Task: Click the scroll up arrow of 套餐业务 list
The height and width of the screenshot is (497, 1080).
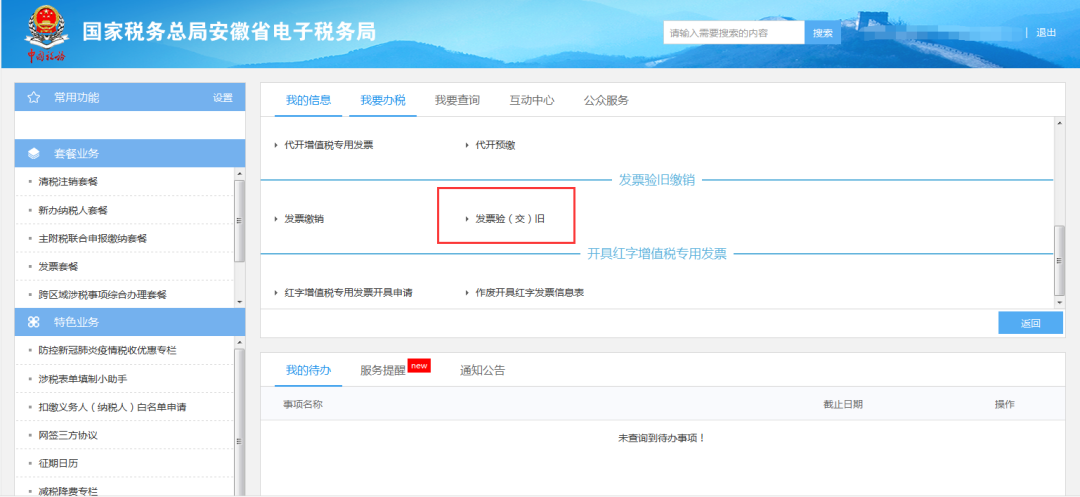Action: [x=240, y=173]
